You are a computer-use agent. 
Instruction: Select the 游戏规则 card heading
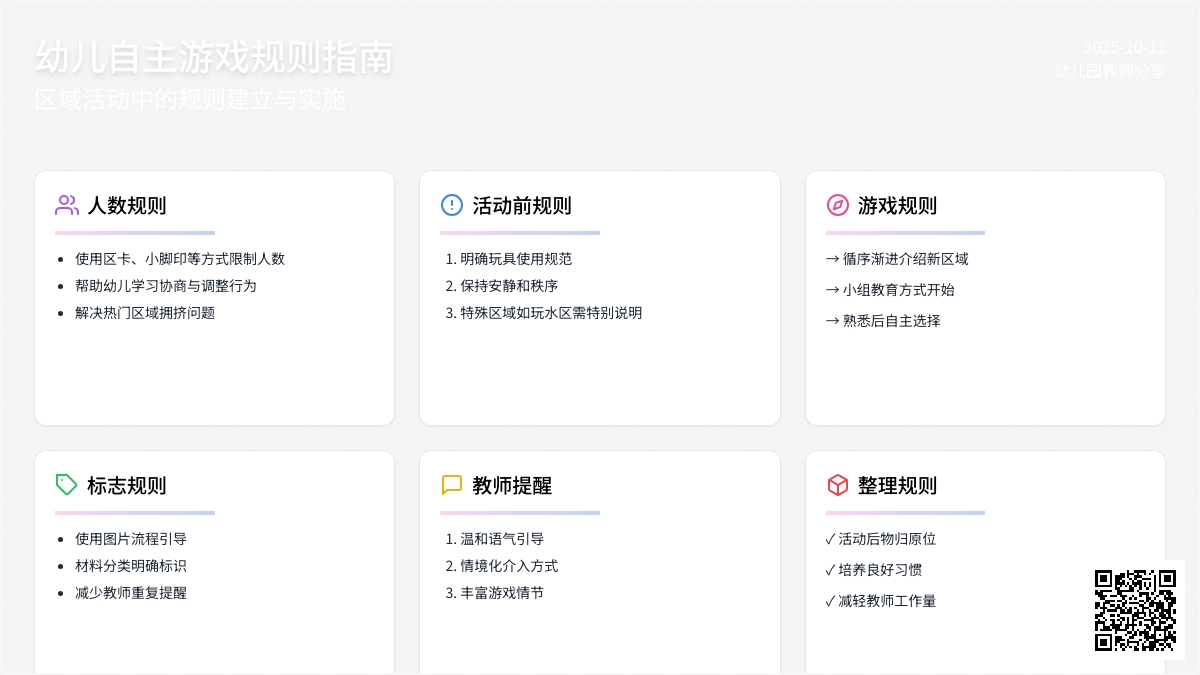tap(897, 206)
